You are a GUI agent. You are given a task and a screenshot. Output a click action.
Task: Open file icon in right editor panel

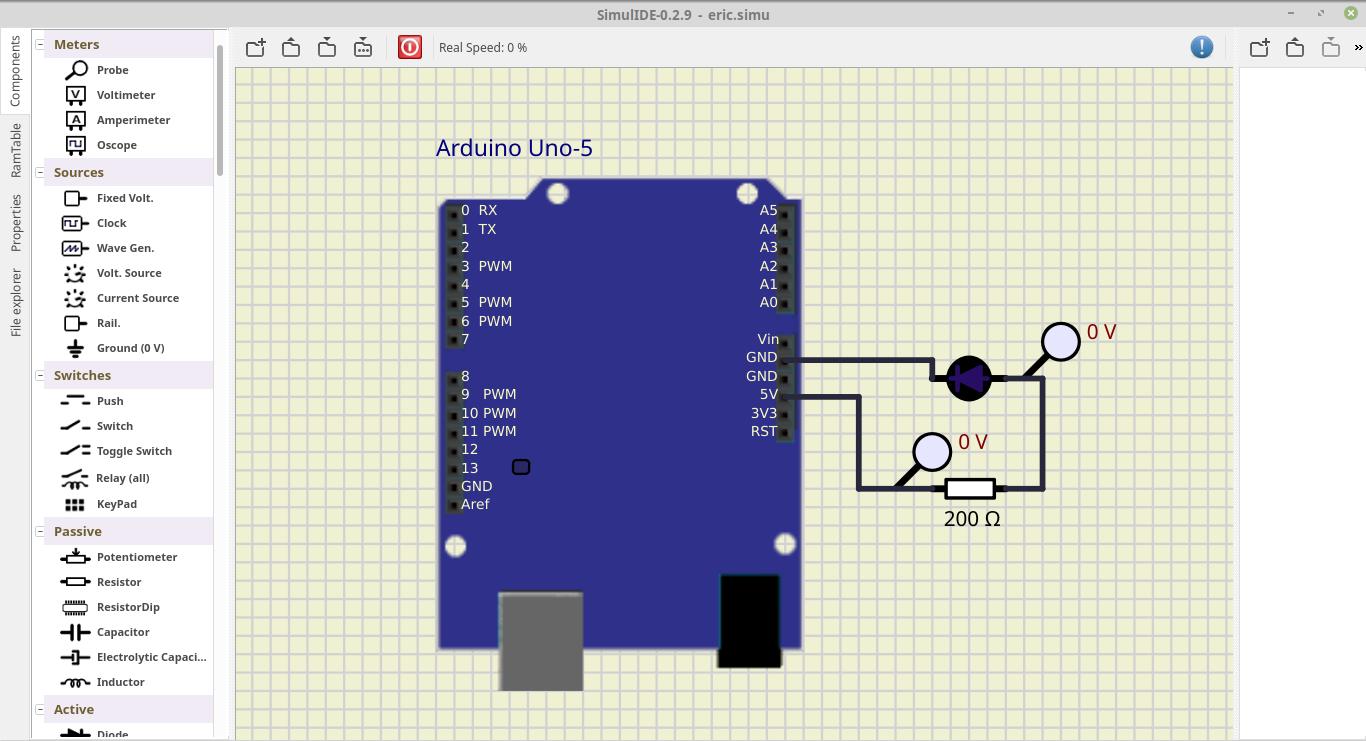[x=1295, y=47]
